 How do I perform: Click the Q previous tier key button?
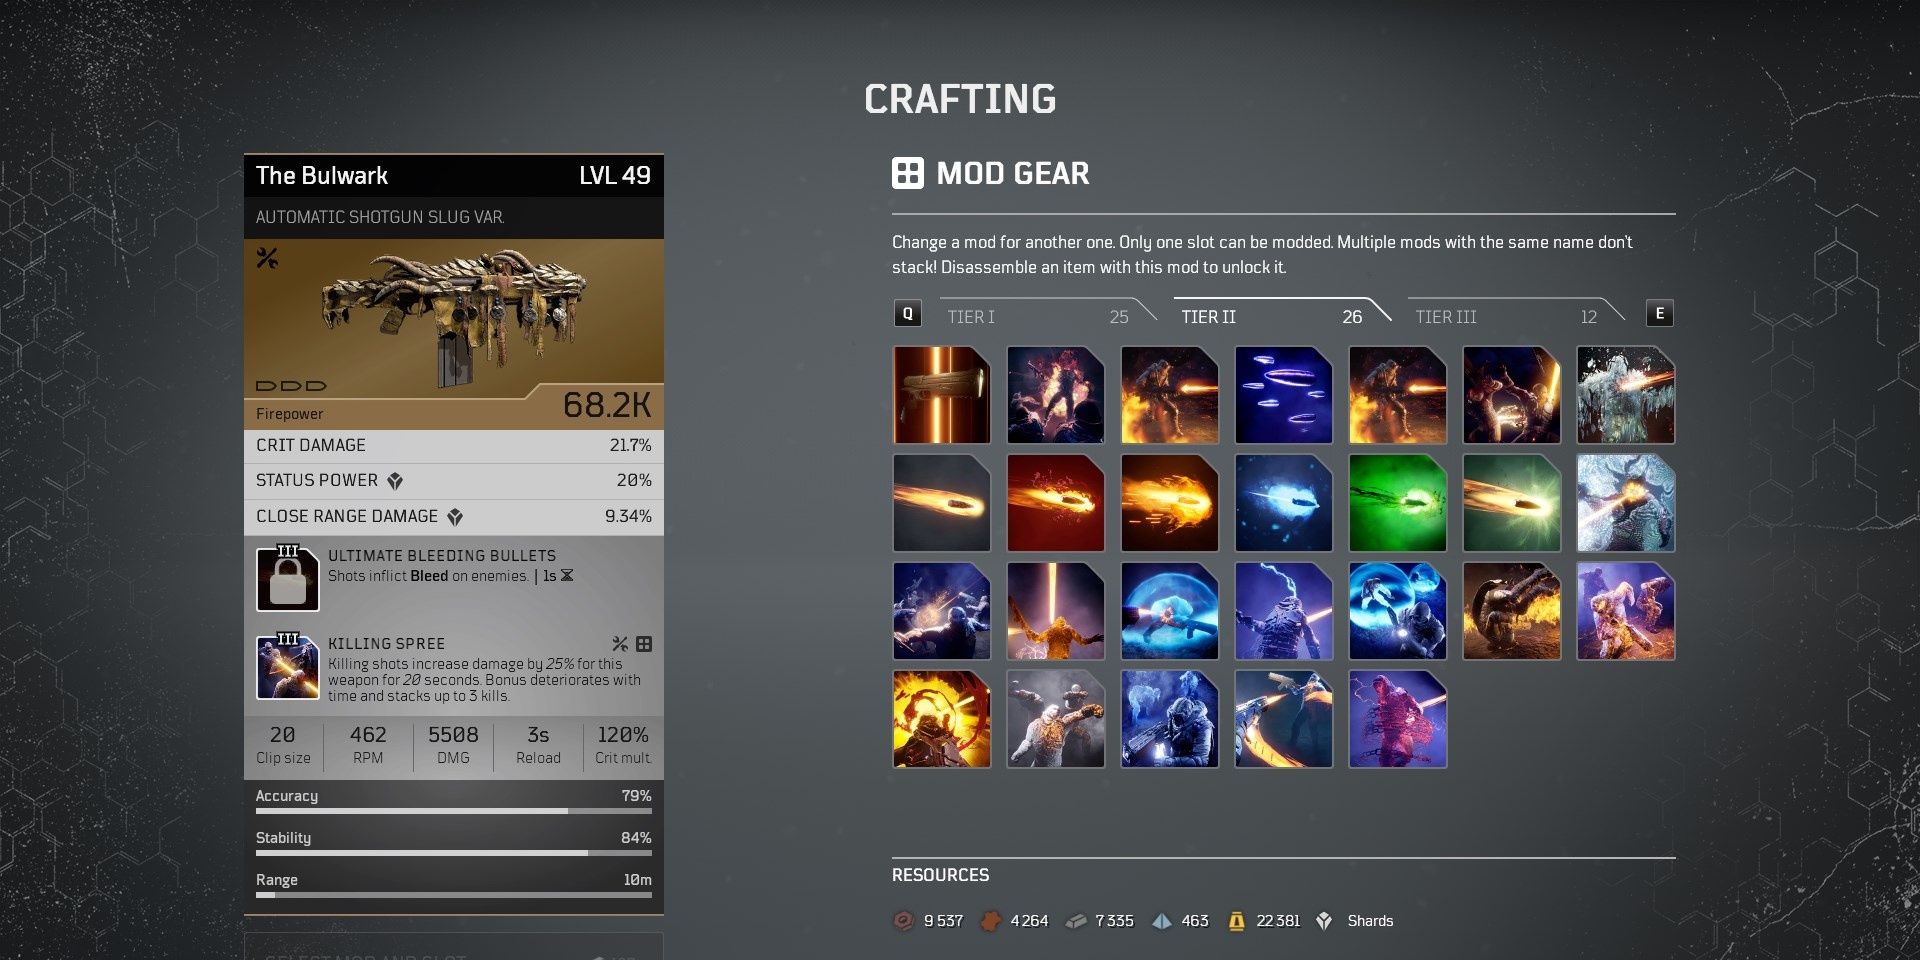click(907, 314)
